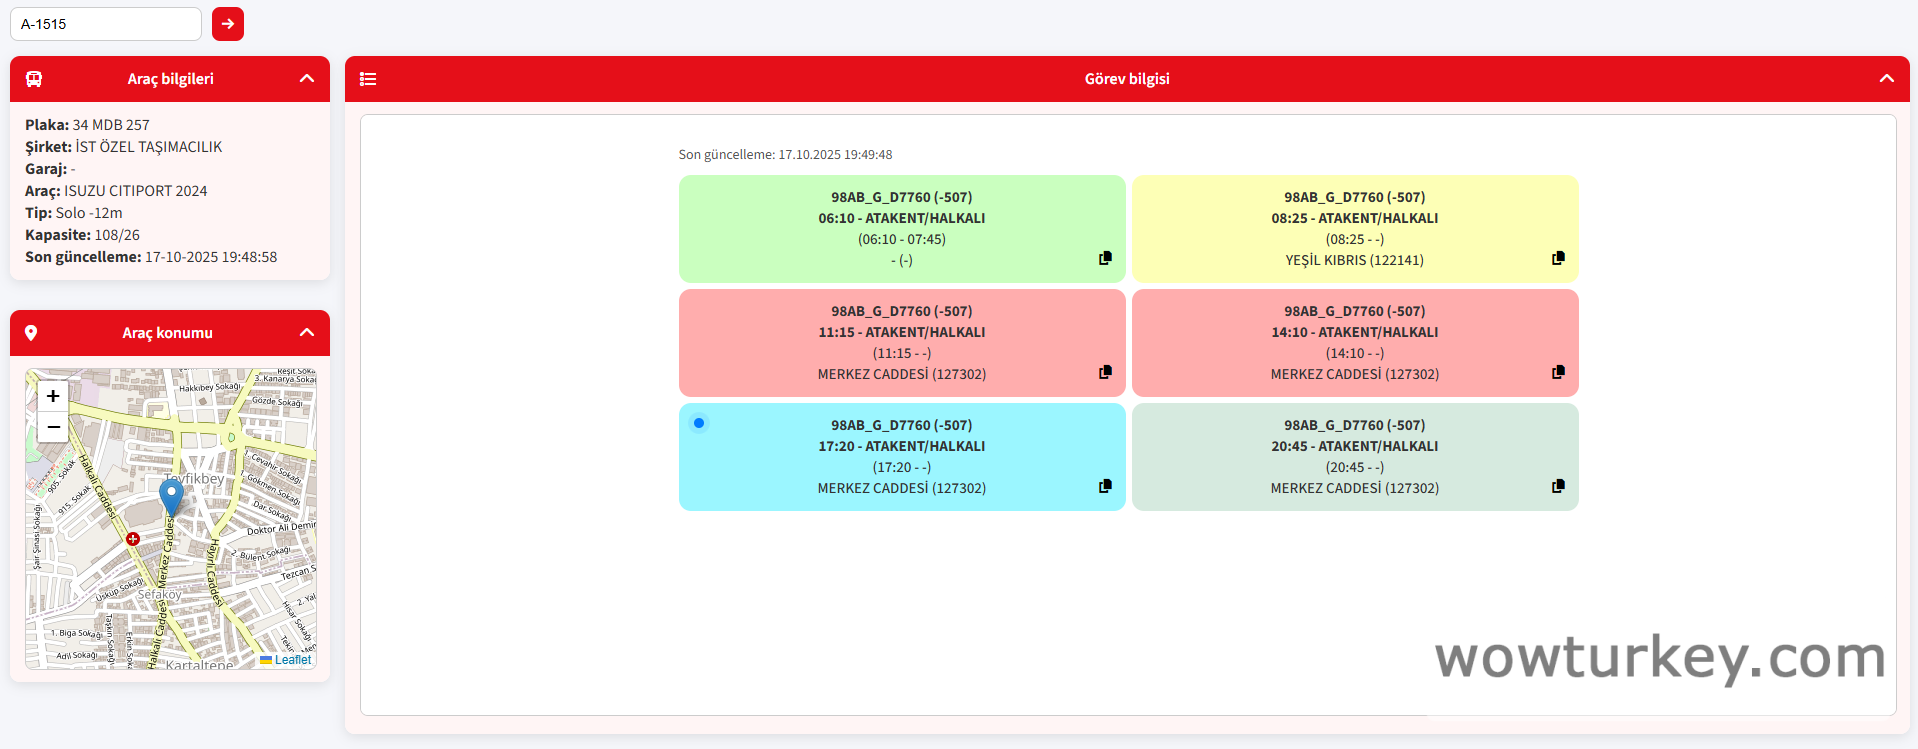
Task: Copy the 20:45 task info
Action: [1558, 486]
